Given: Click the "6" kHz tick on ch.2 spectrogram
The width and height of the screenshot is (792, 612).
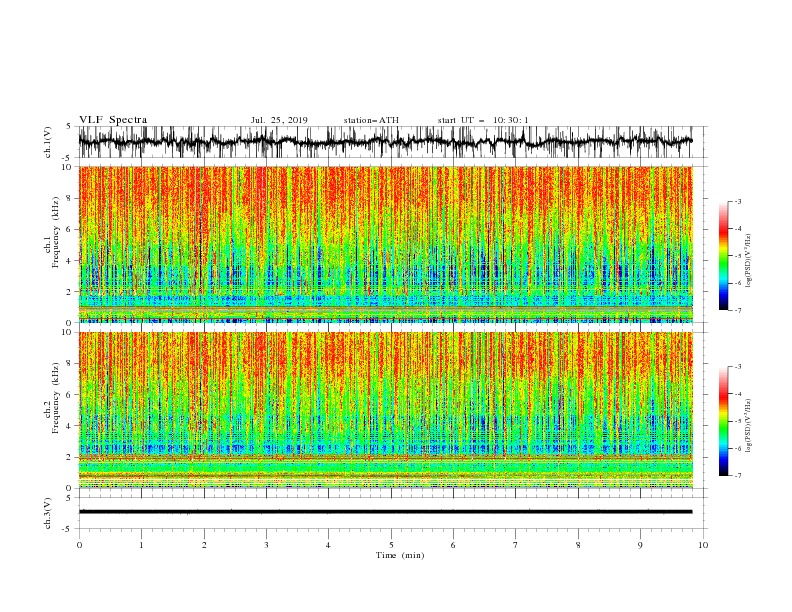Looking at the screenshot, I should (69, 395).
